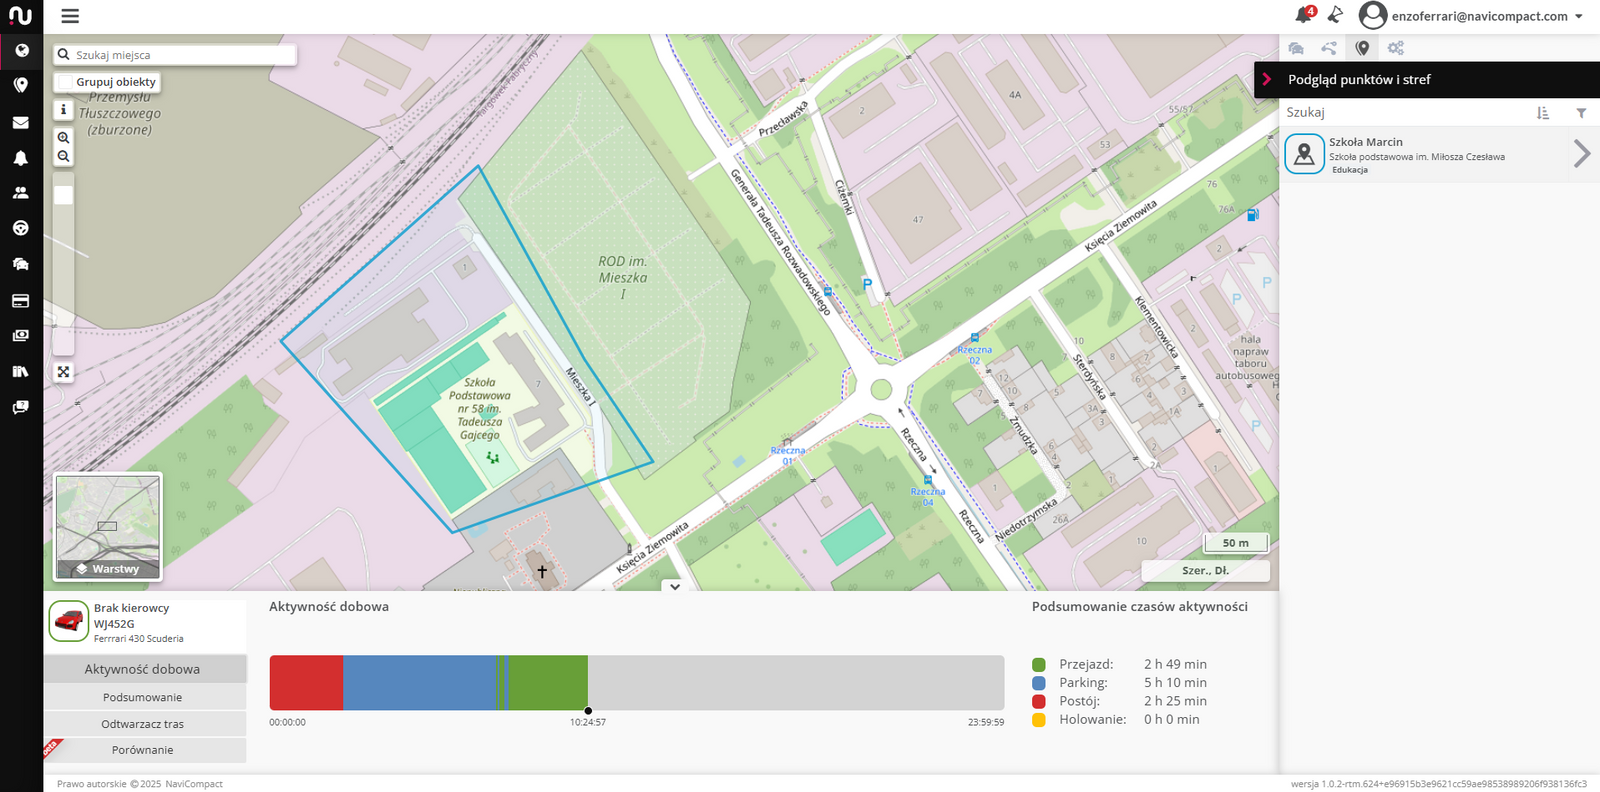This screenshot has width=1600, height=792.
Task: Open notifications bell with badge in top bar
Action: (x=1303, y=15)
